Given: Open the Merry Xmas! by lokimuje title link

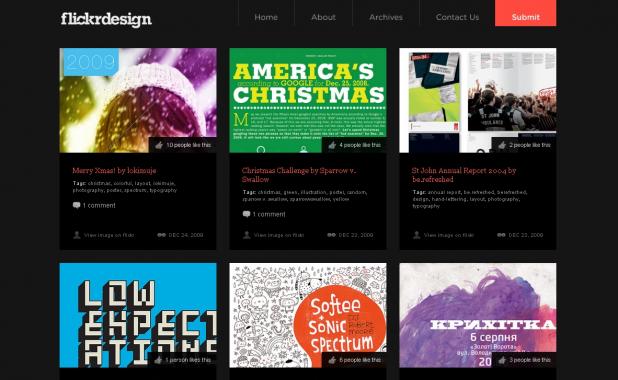Looking at the screenshot, I should click(114, 170).
